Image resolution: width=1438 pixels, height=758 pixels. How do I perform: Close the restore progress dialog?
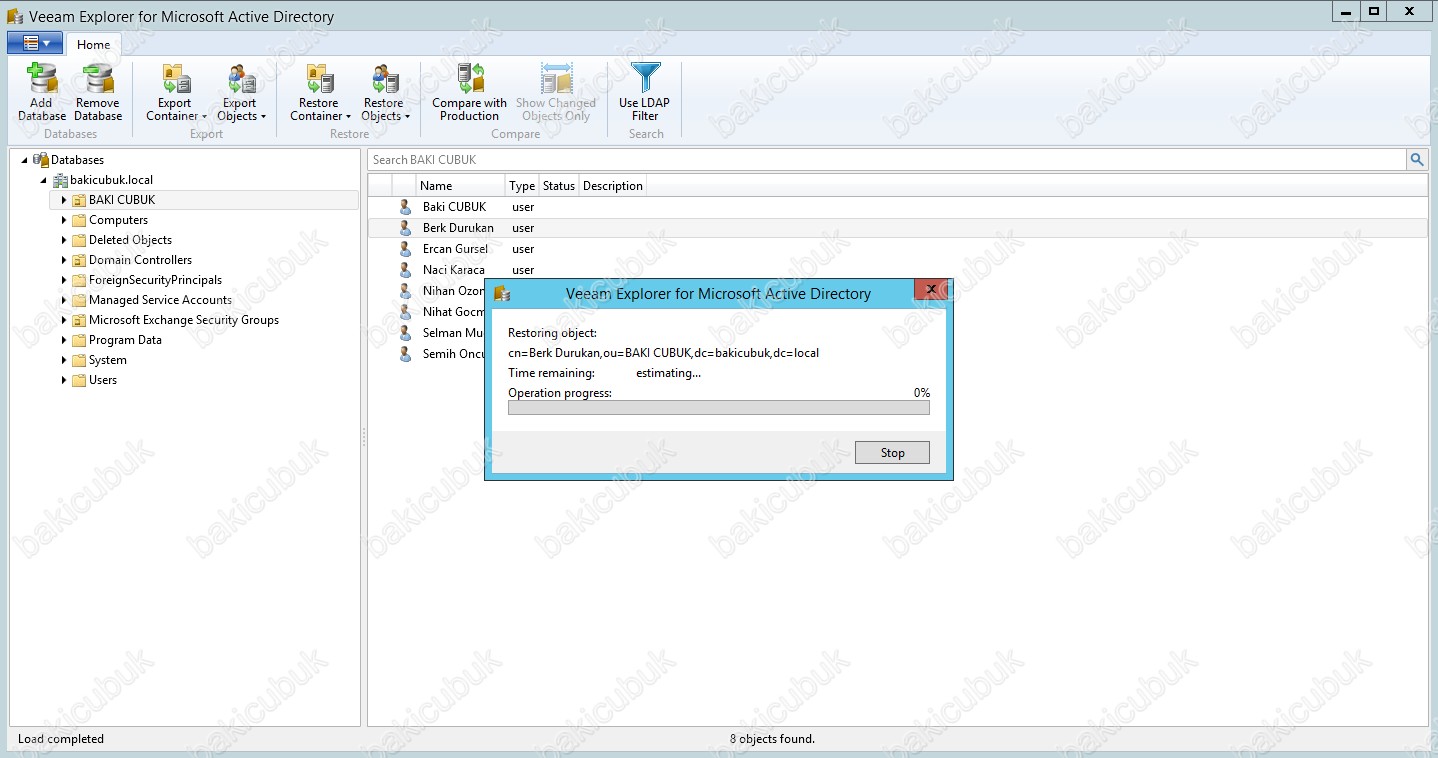pos(931,290)
